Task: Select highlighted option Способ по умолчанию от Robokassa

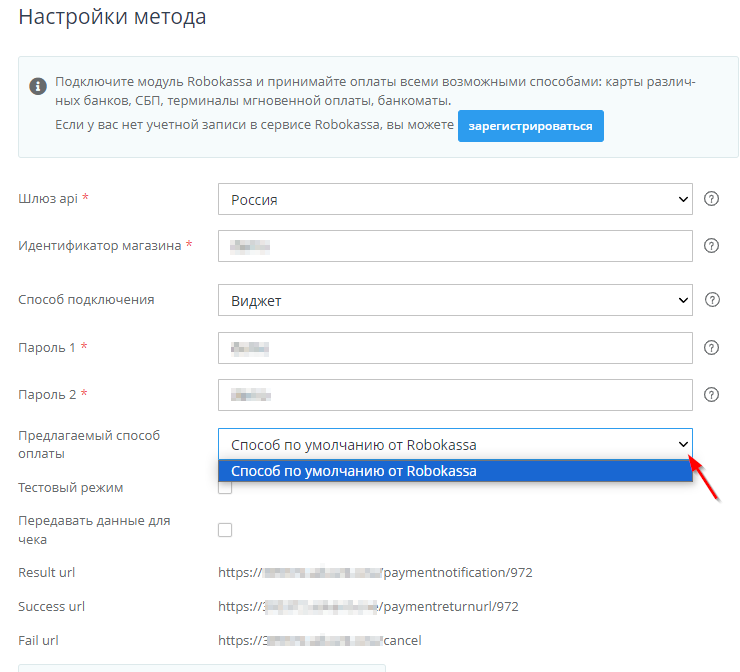Action: pos(455,471)
